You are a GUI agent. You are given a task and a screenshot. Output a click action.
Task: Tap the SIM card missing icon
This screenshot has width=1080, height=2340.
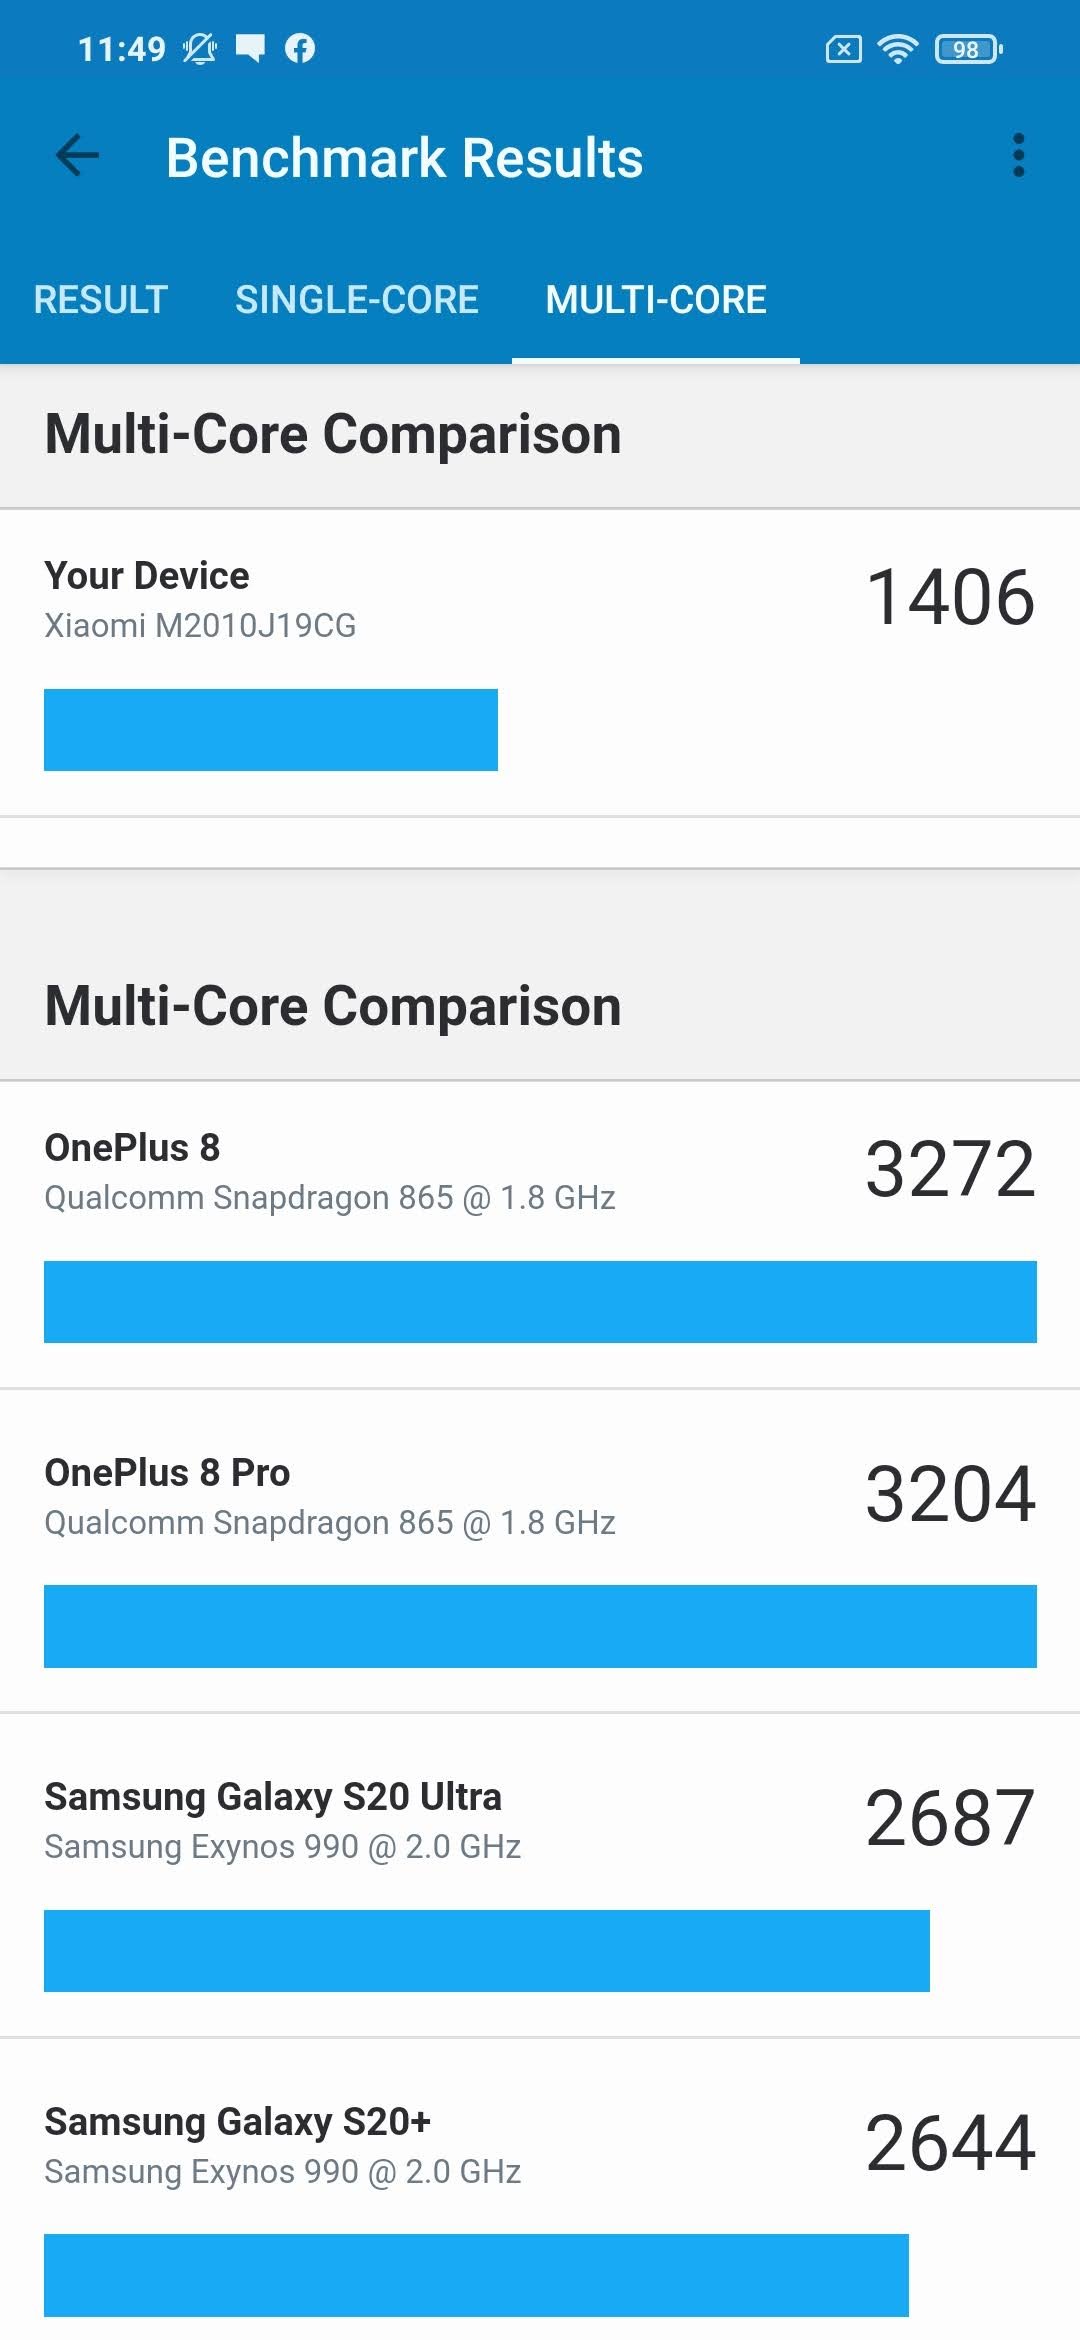[843, 48]
